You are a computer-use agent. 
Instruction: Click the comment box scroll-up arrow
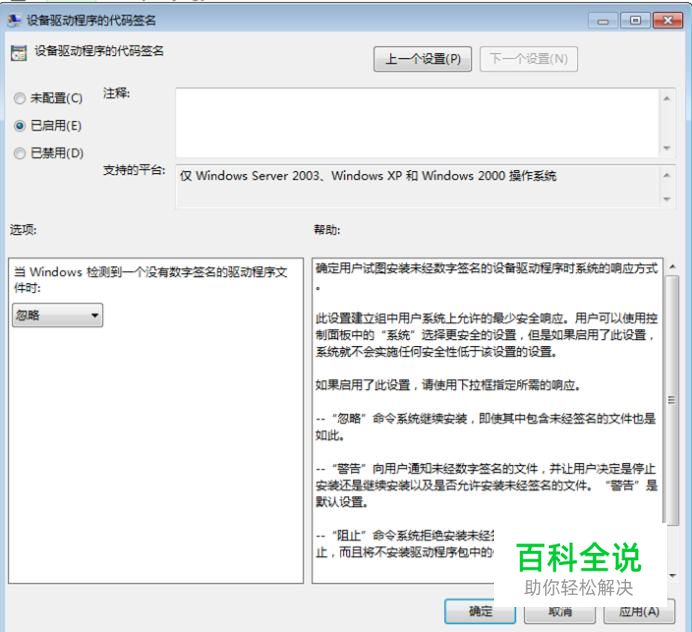pos(666,98)
